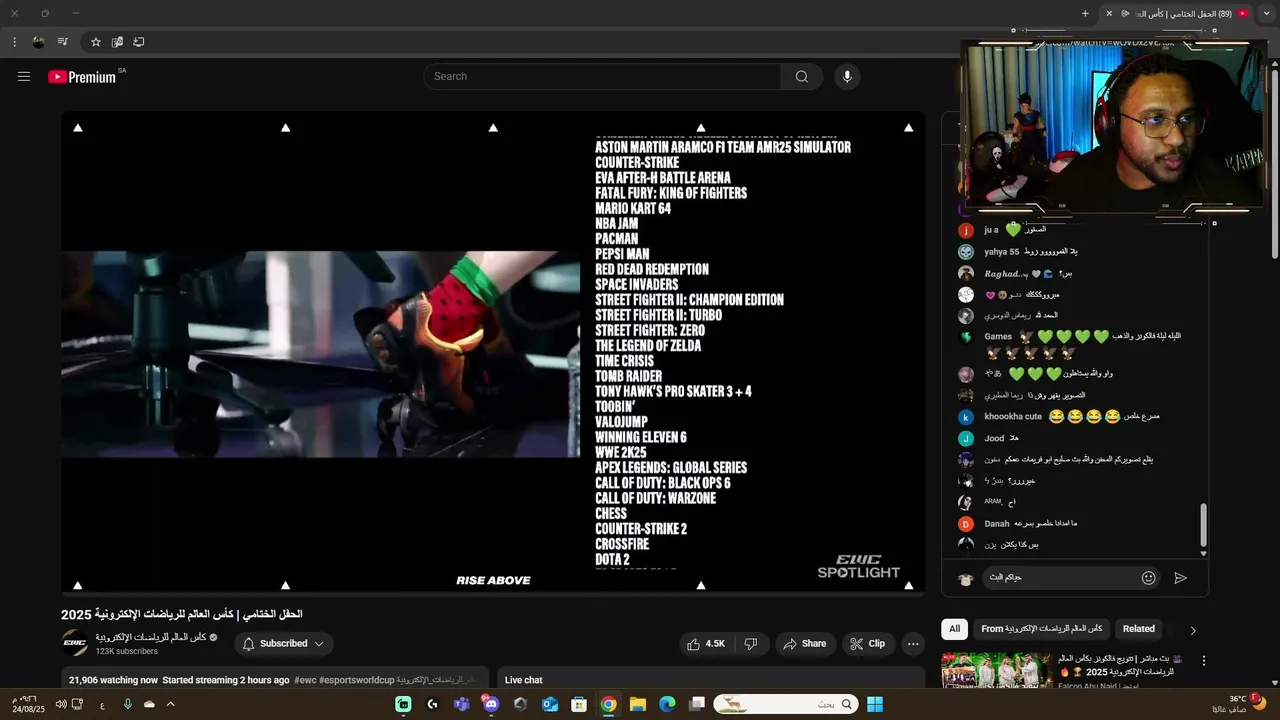Click the search magnifier button
Screen dimensions: 1280x720
click(802, 77)
